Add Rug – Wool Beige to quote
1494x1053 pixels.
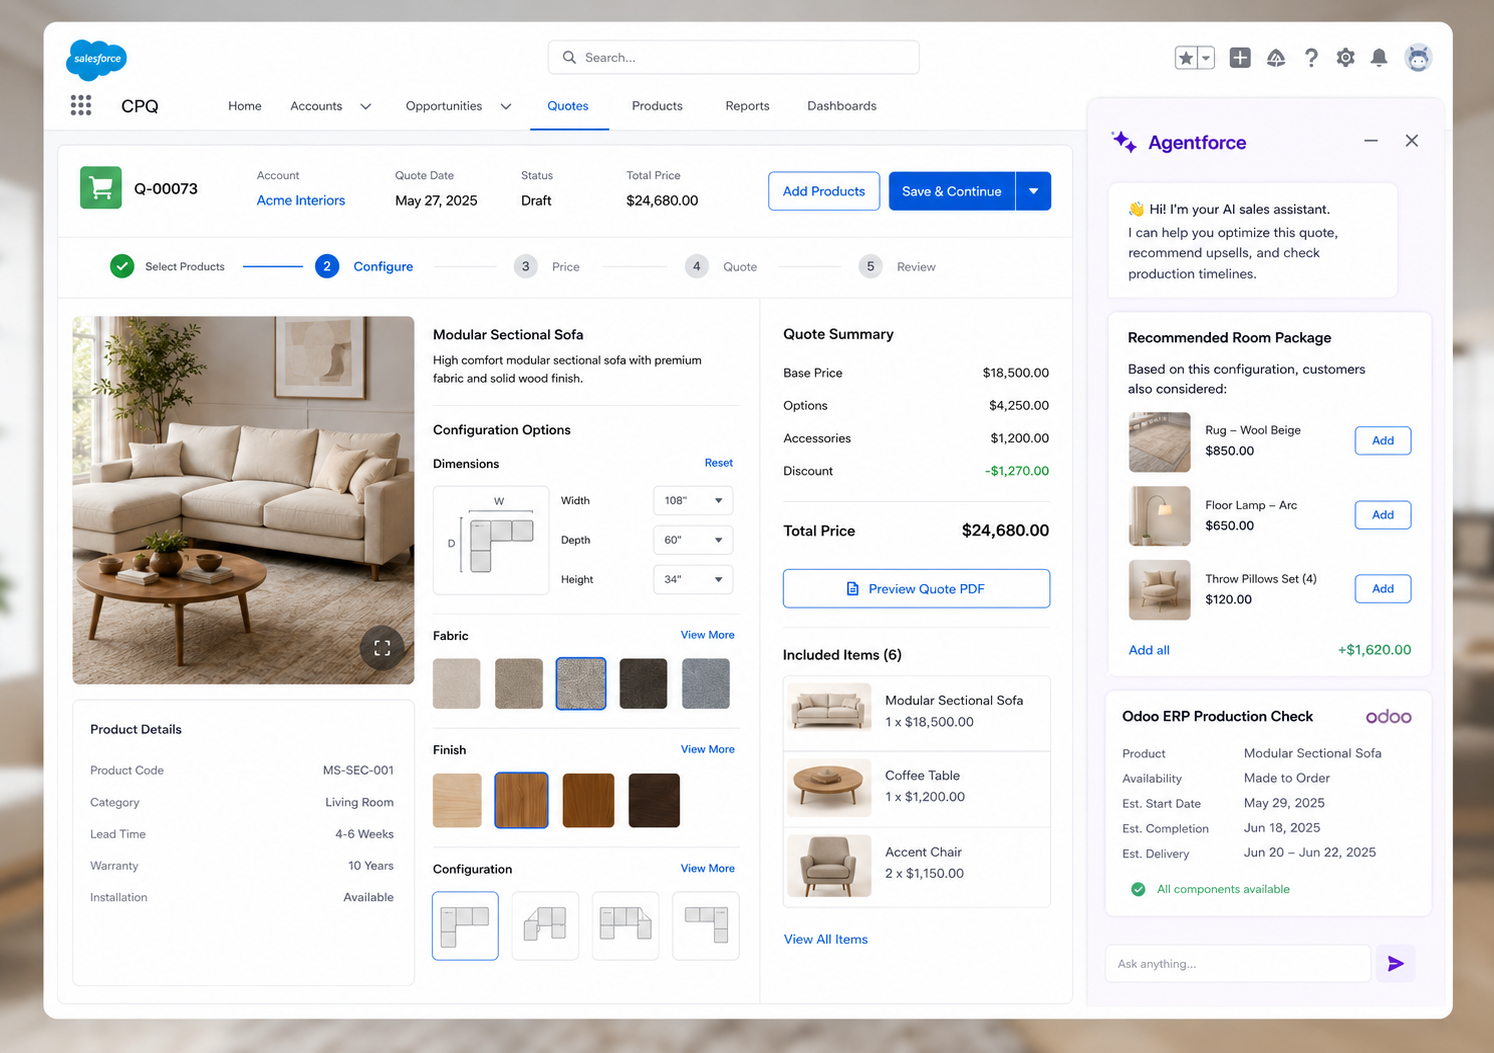(x=1383, y=441)
